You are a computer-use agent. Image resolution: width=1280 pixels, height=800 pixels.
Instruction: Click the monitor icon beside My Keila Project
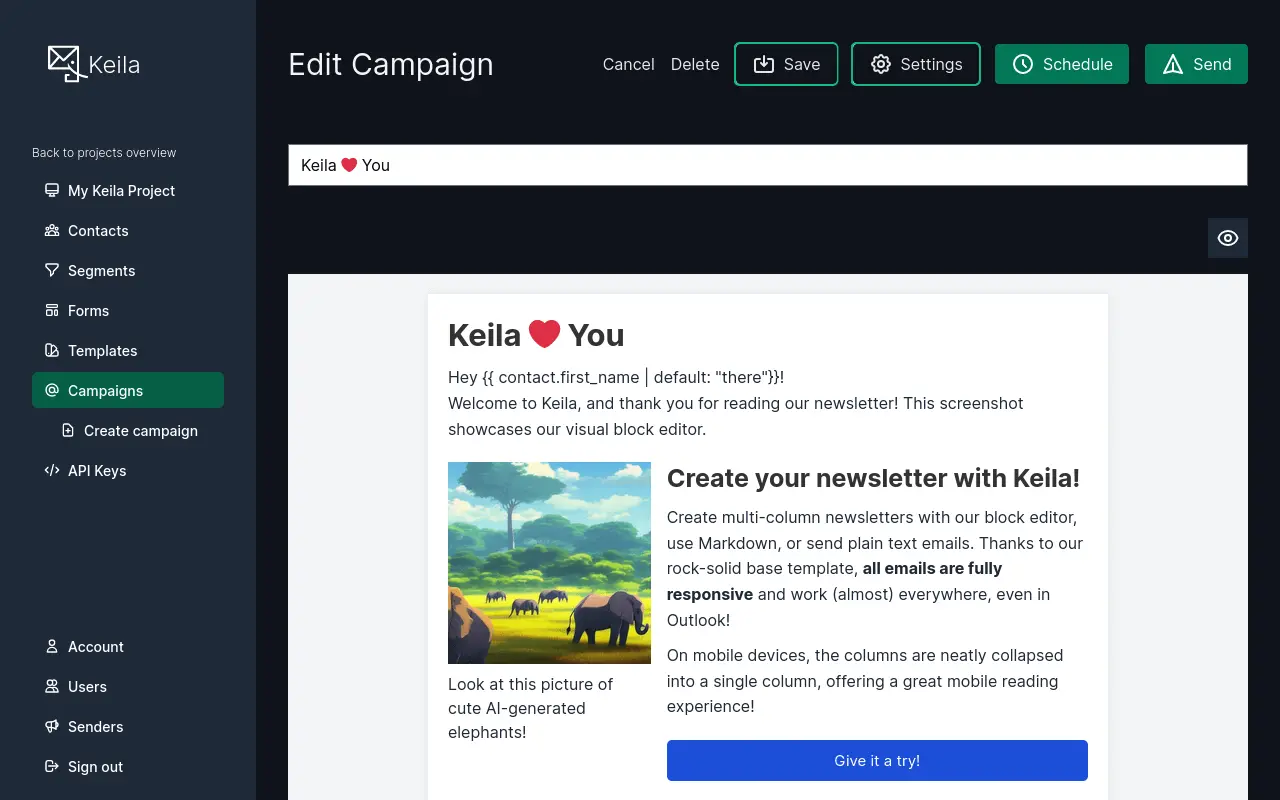click(x=52, y=190)
